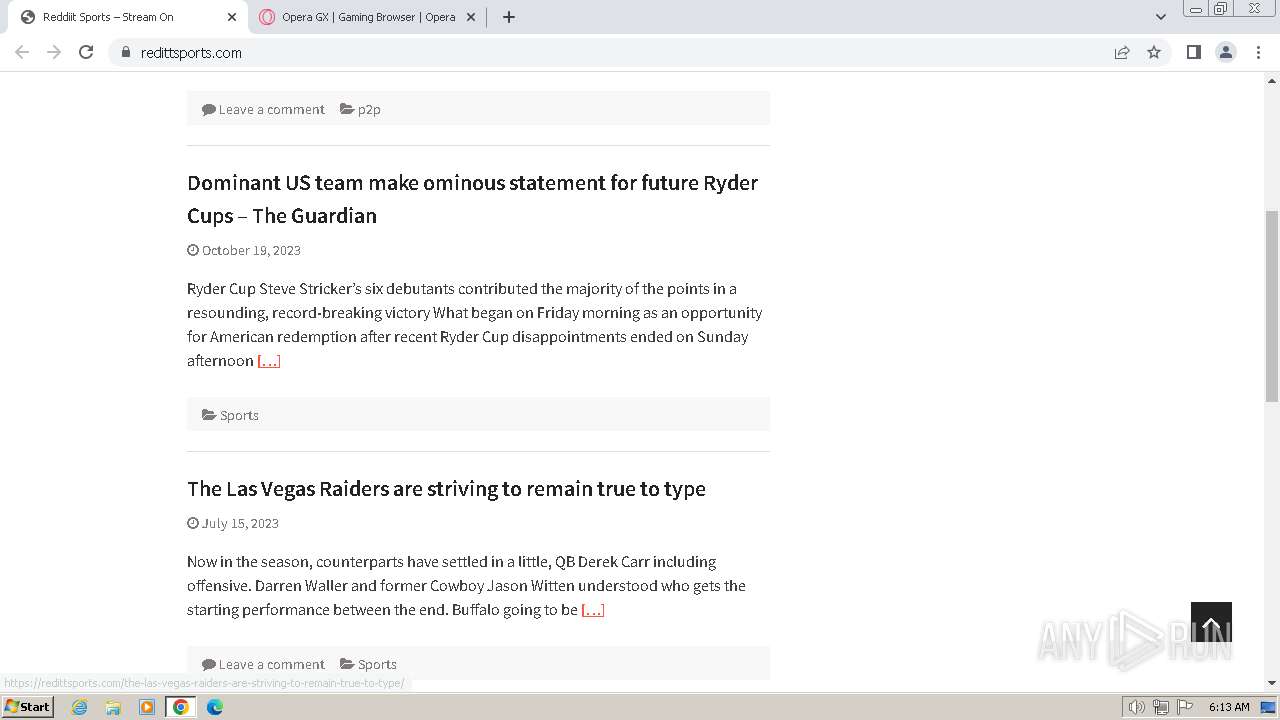
Task: Click the comment bubble icon on p2p post
Action: [209, 109]
